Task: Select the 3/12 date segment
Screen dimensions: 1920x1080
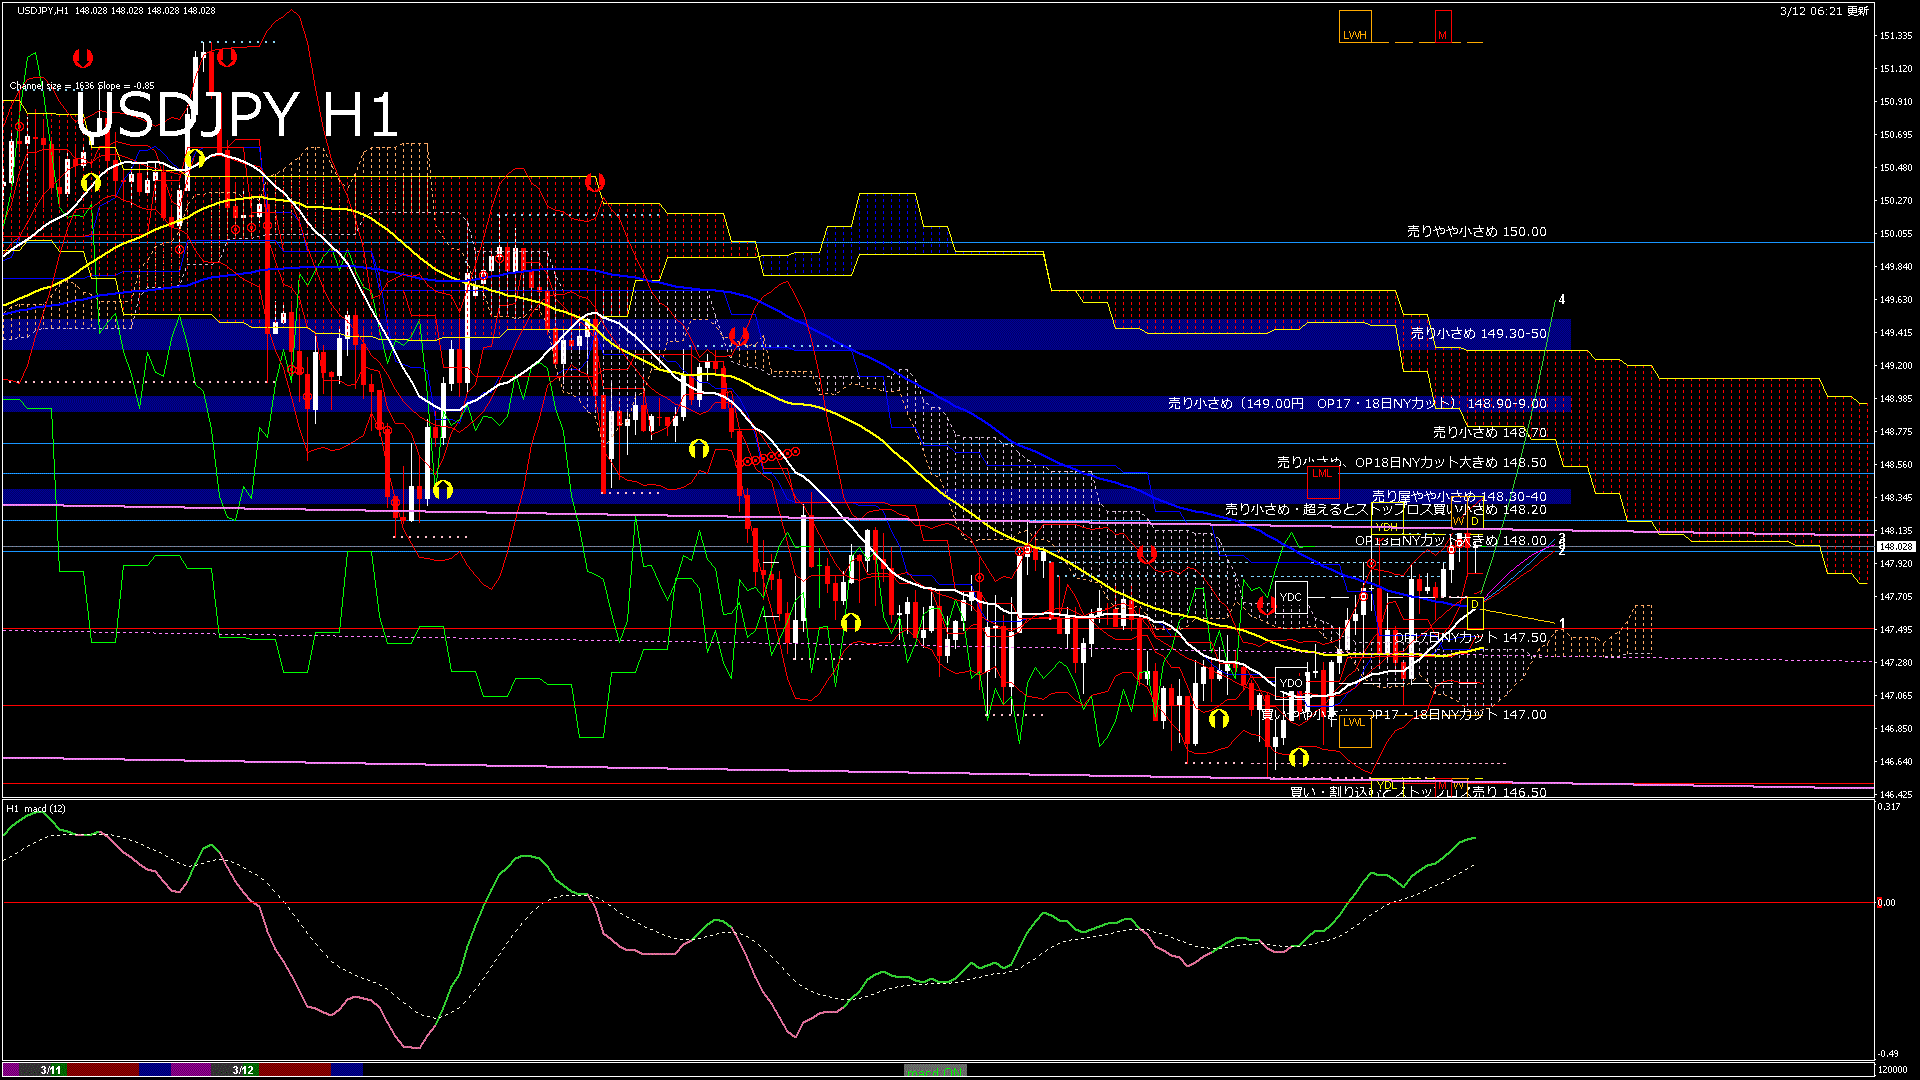Action: [243, 1070]
